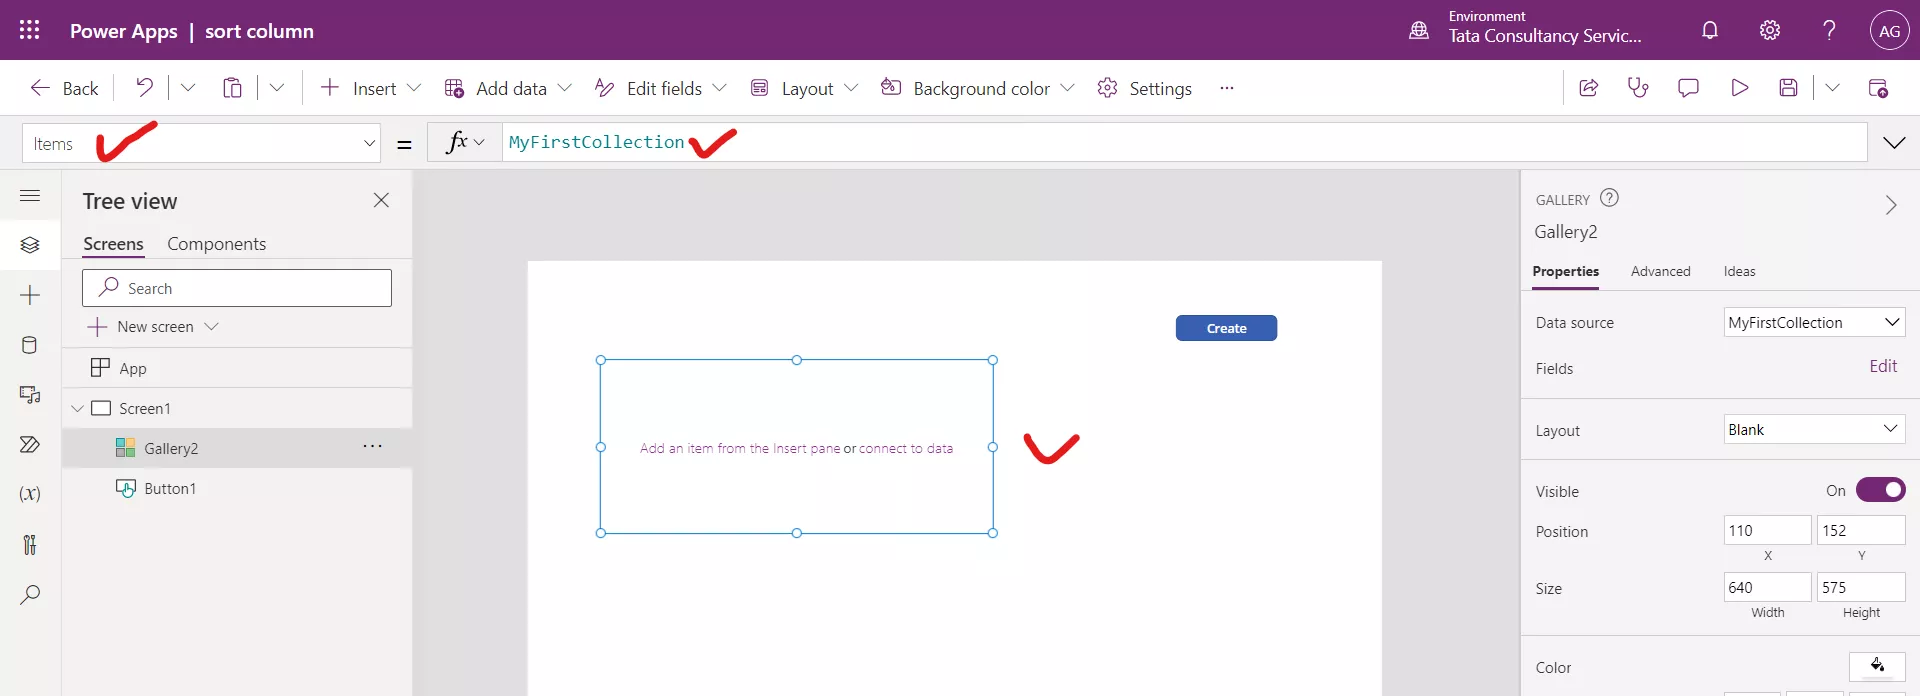Click the tree view Search box
Screen dimensions: 1920x696
click(x=237, y=288)
